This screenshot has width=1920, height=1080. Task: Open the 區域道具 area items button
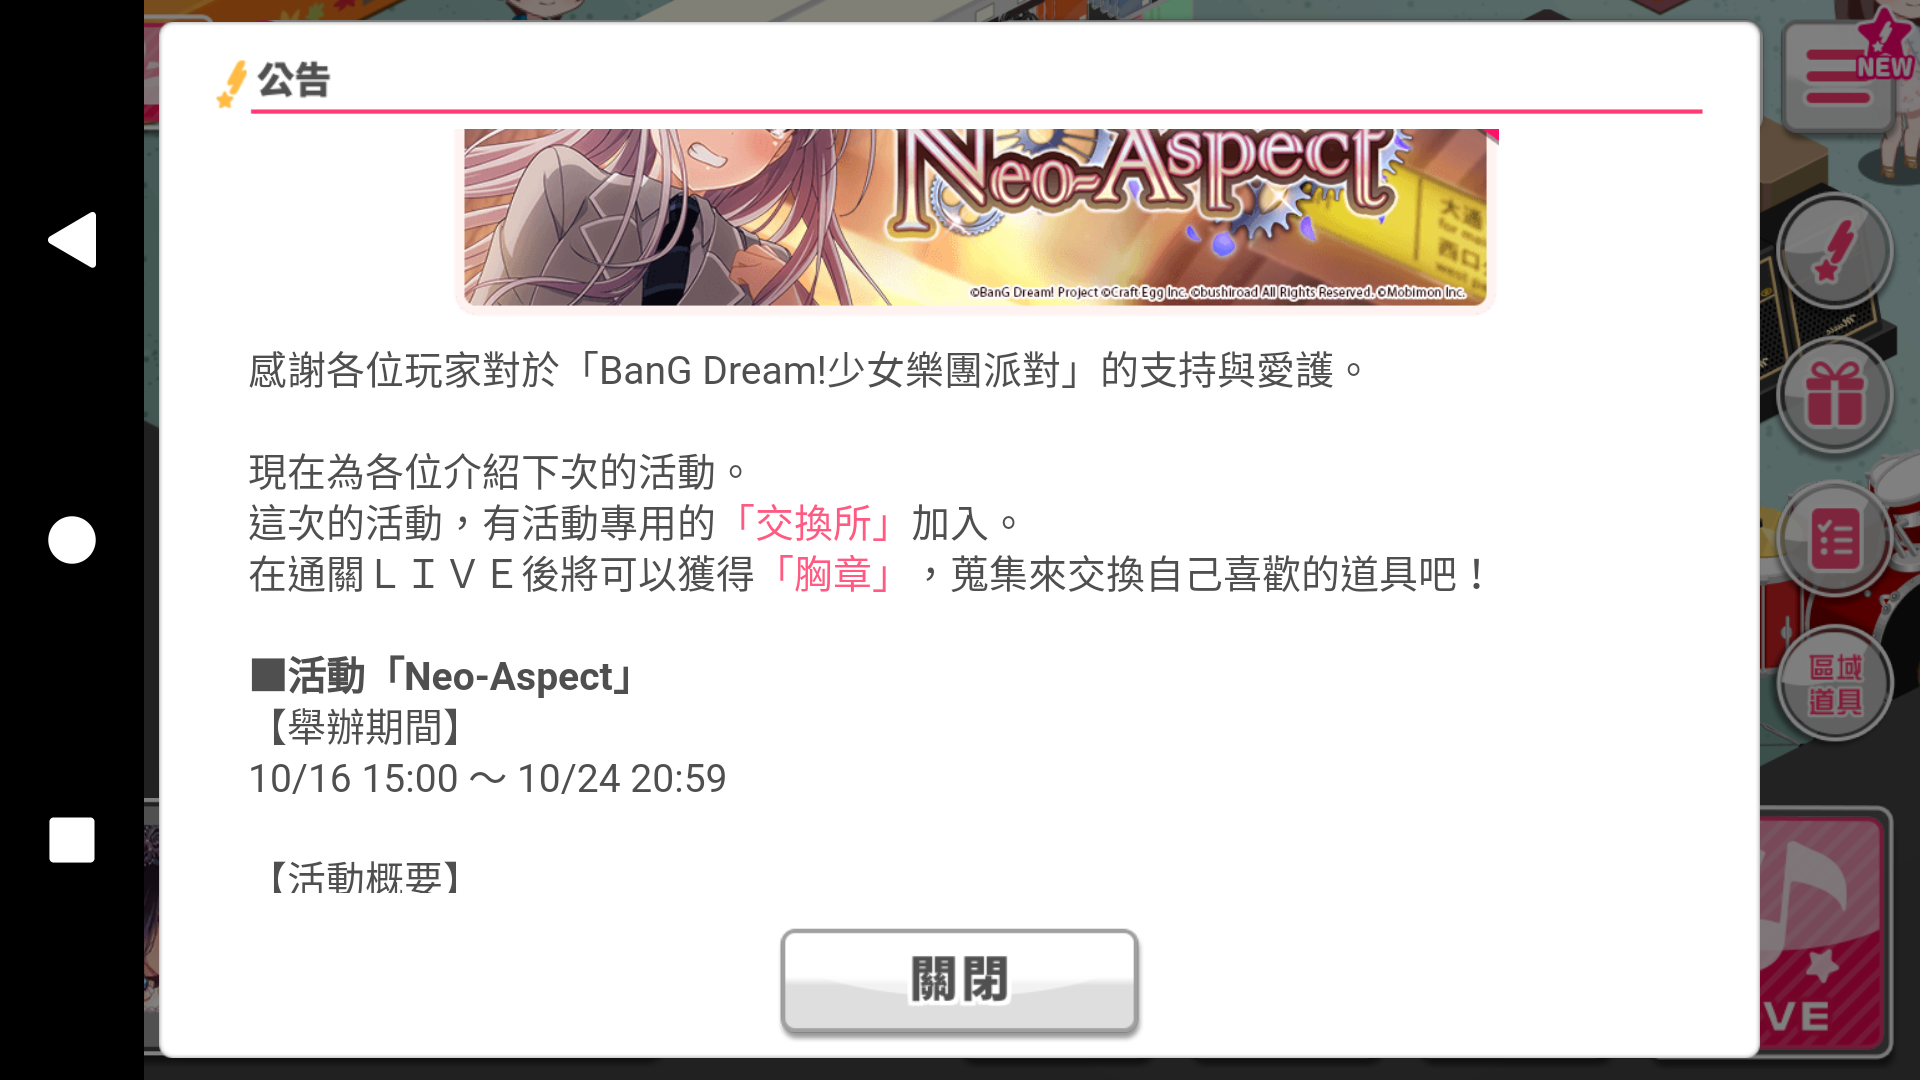pos(1834,684)
